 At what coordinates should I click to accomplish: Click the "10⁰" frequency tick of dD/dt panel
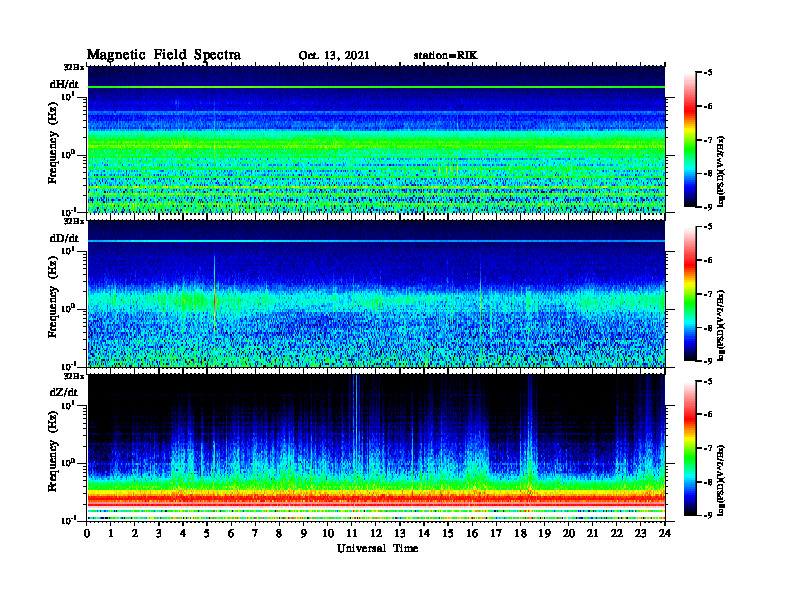pos(68,309)
